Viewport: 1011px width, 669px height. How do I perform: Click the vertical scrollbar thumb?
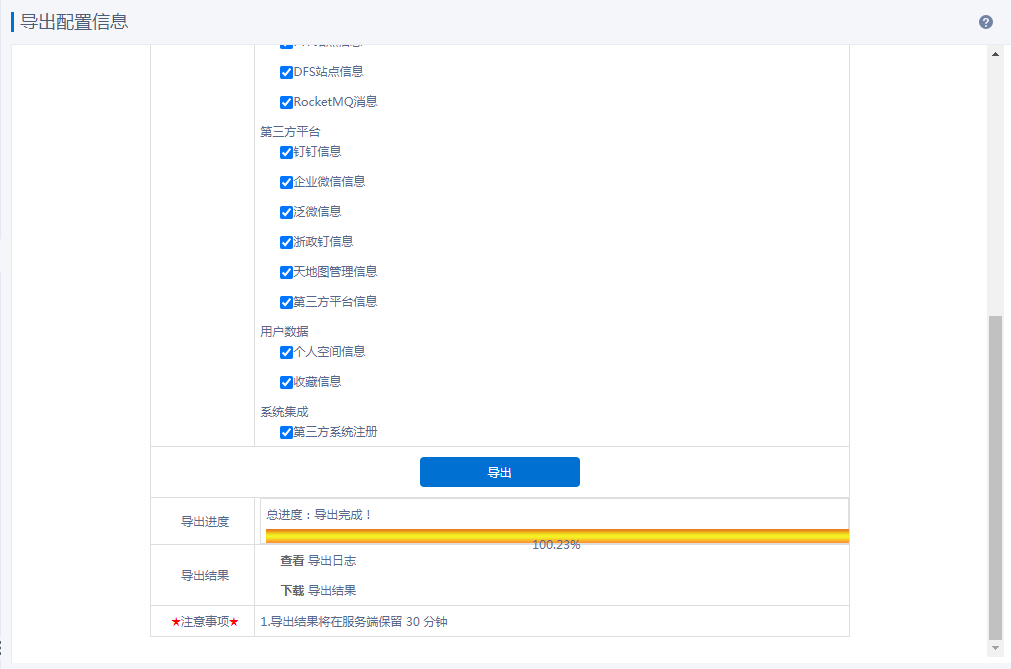(995, 476)
